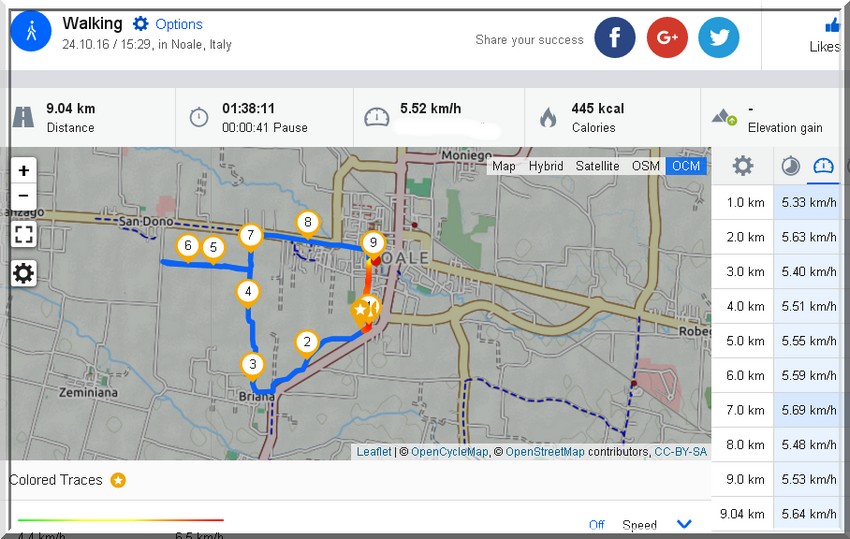Switch splits table to time view
This screenshot has width=850, height=539.
tap(790, 165)
